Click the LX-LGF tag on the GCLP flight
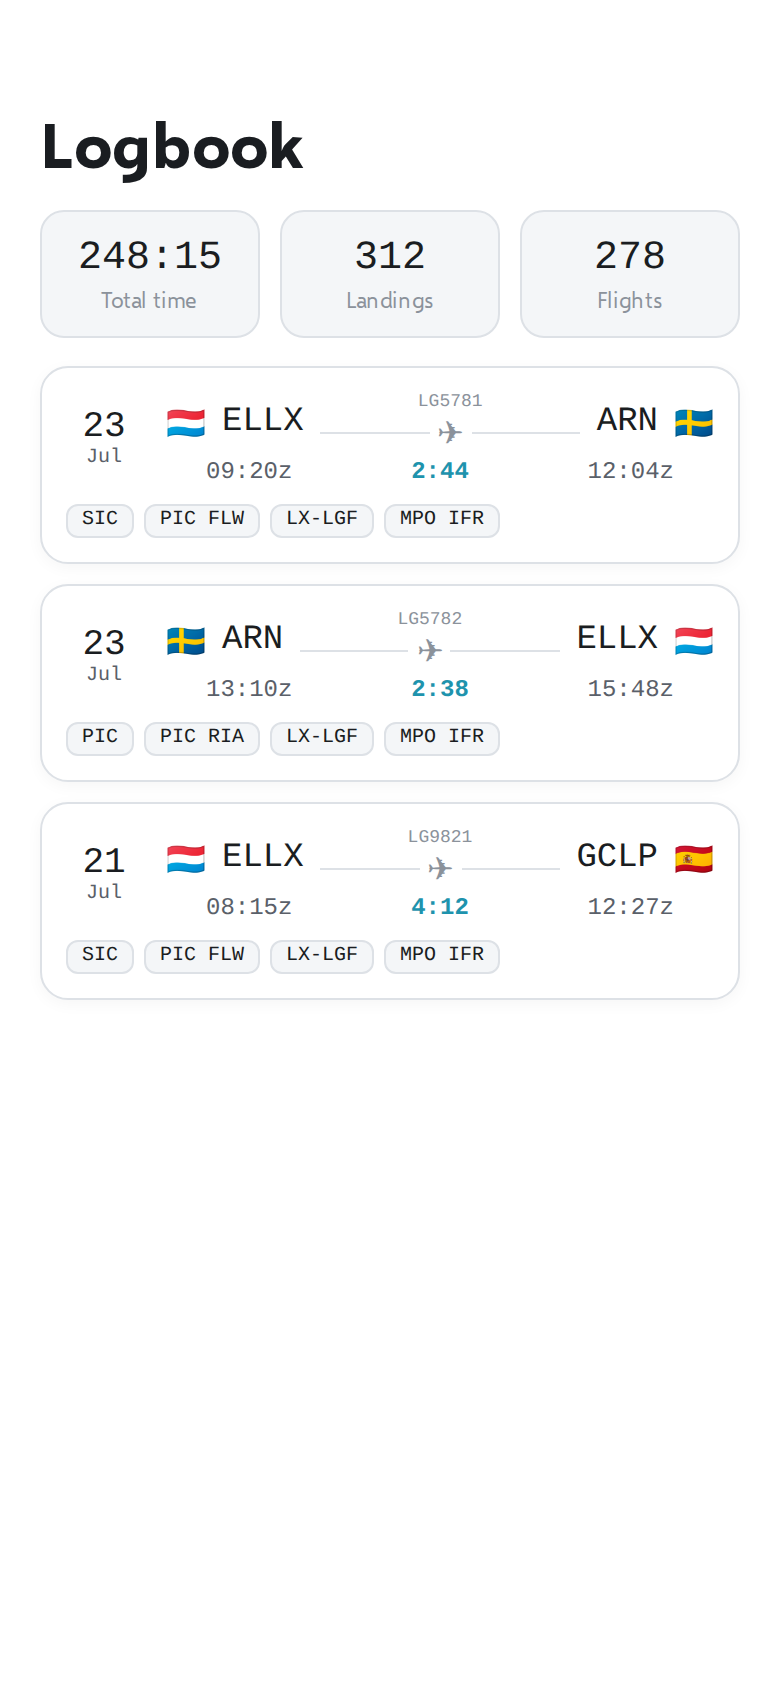This screenshot has height=1688, width=780. tap(322, 956)
